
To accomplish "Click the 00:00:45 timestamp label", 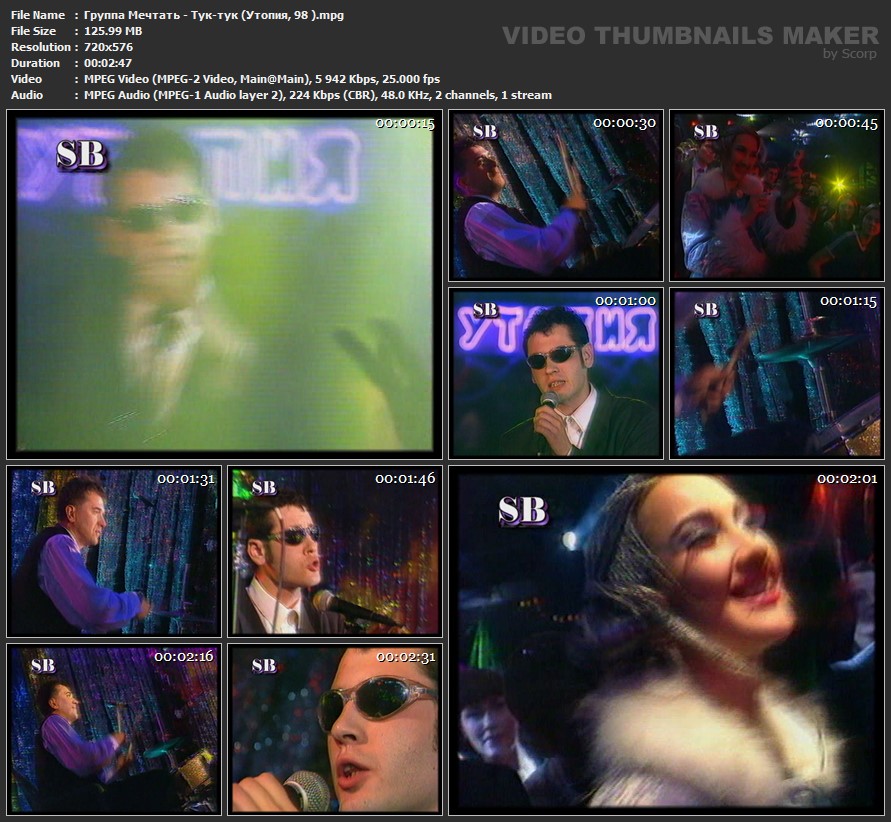I will click(x=846, y=123).
